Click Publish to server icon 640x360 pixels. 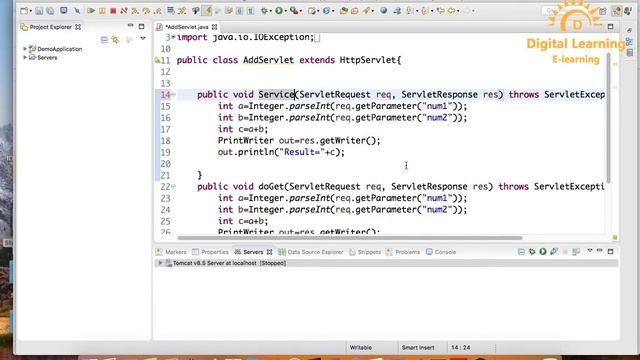click(576, 251)
